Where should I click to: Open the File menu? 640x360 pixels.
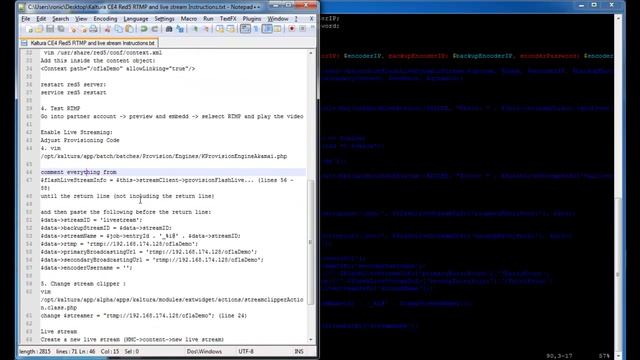(x=26, y=19)
